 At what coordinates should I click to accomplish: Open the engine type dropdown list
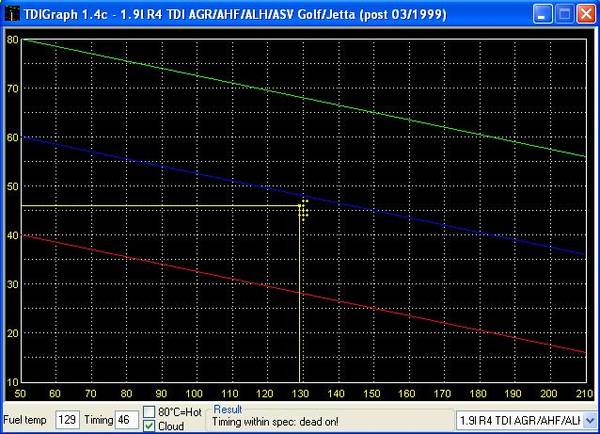coord(588,420)
